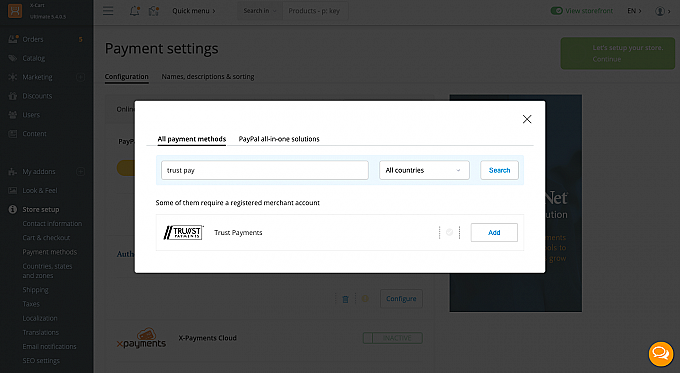Open Contact information link

[52, 224]
